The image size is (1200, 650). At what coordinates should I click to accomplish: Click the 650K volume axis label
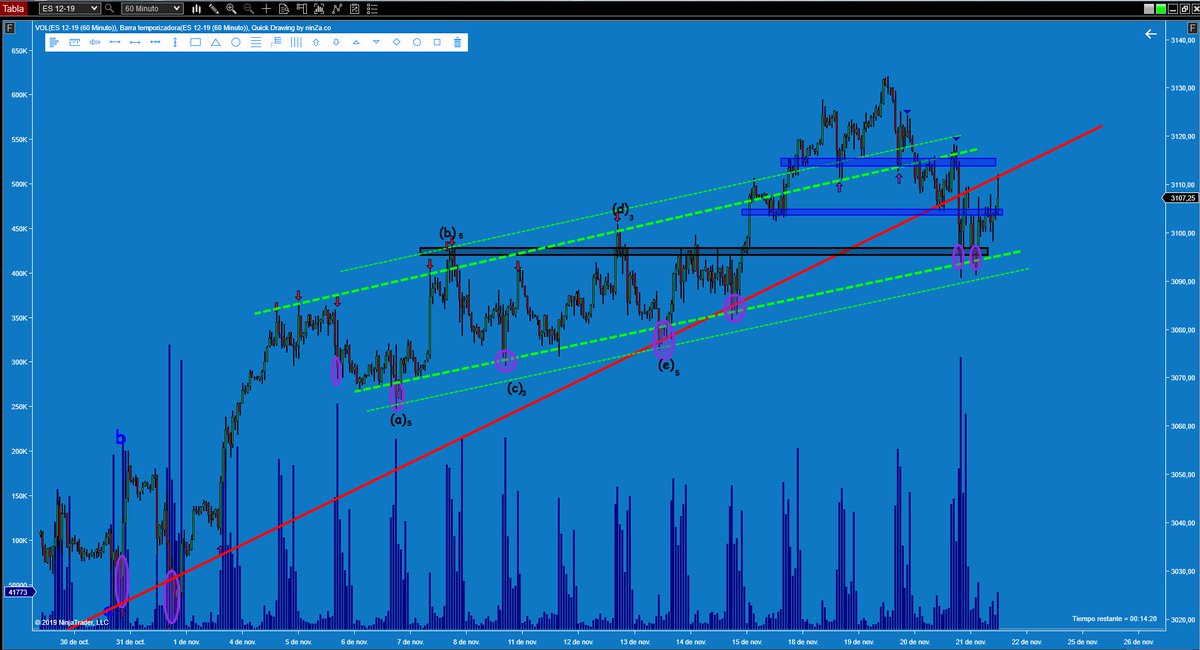coord(19,51)
